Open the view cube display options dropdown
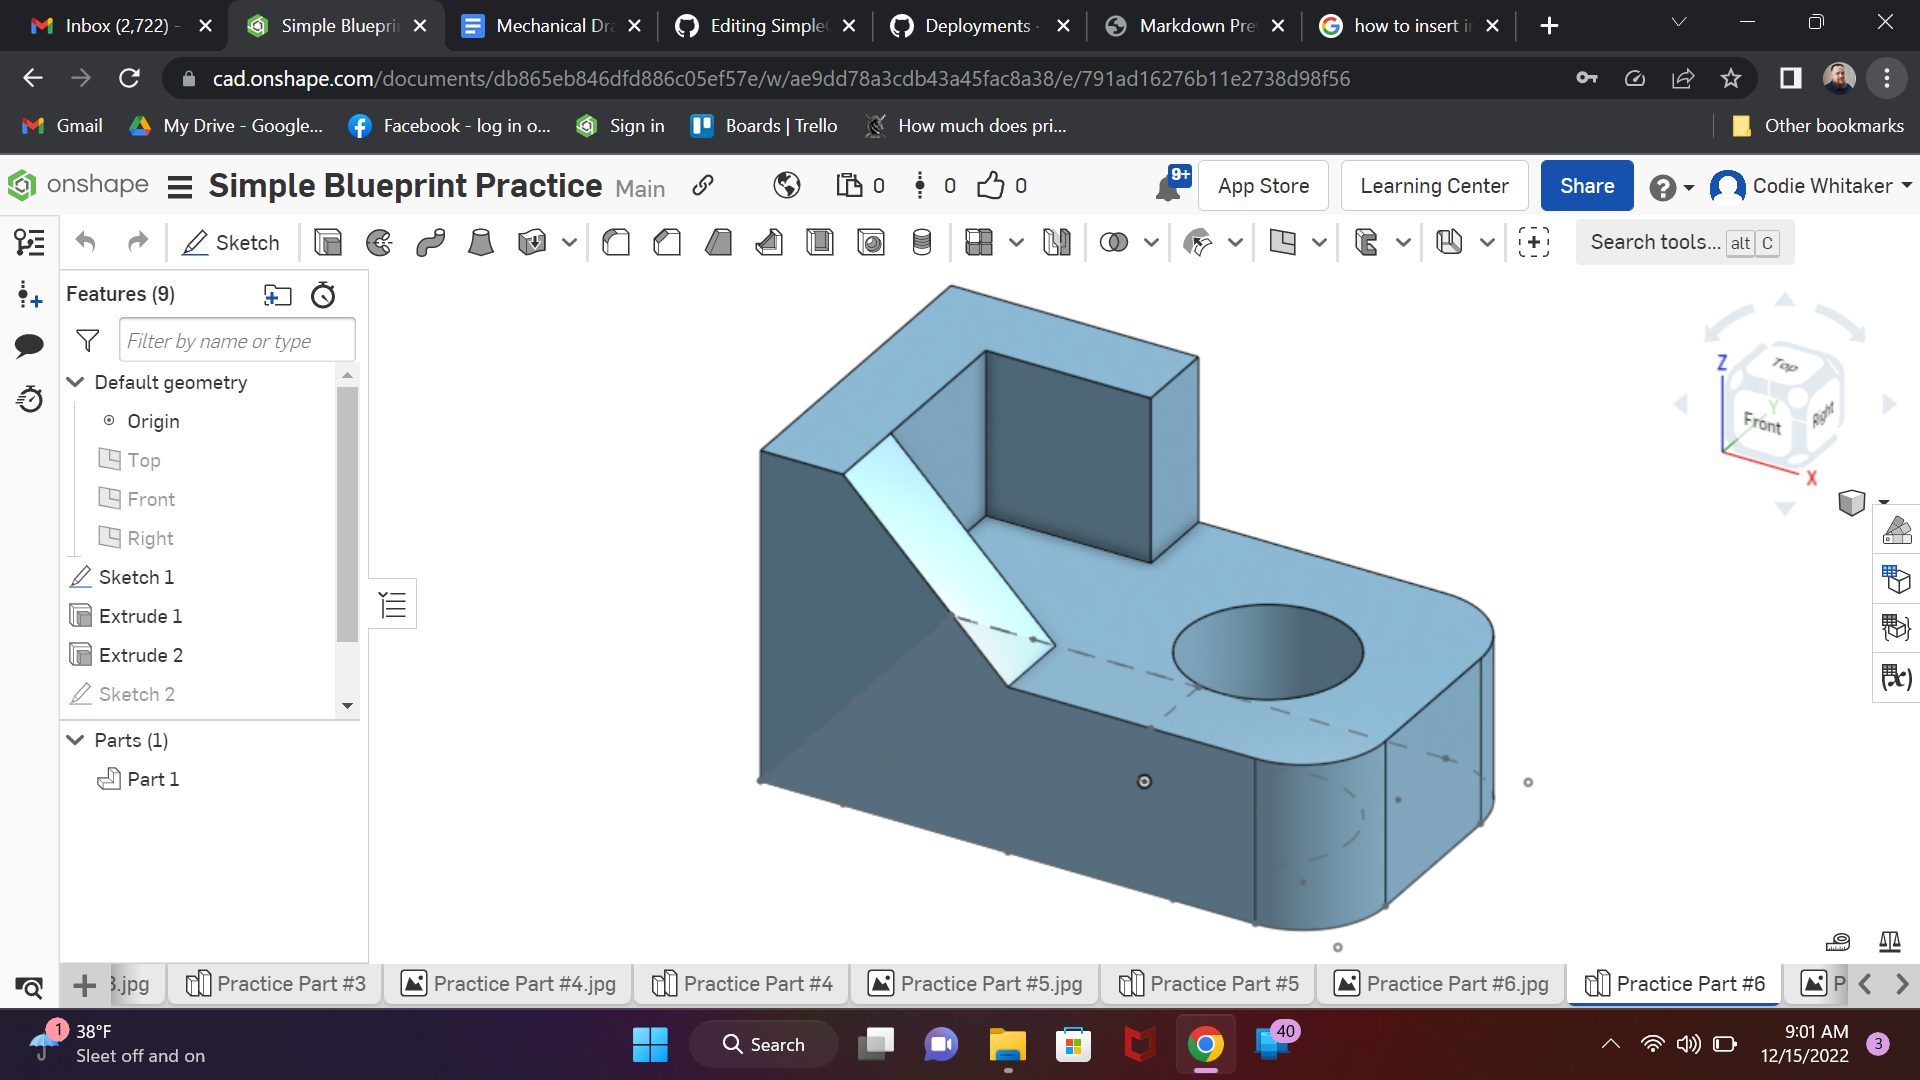 (x=1884, y=502)
